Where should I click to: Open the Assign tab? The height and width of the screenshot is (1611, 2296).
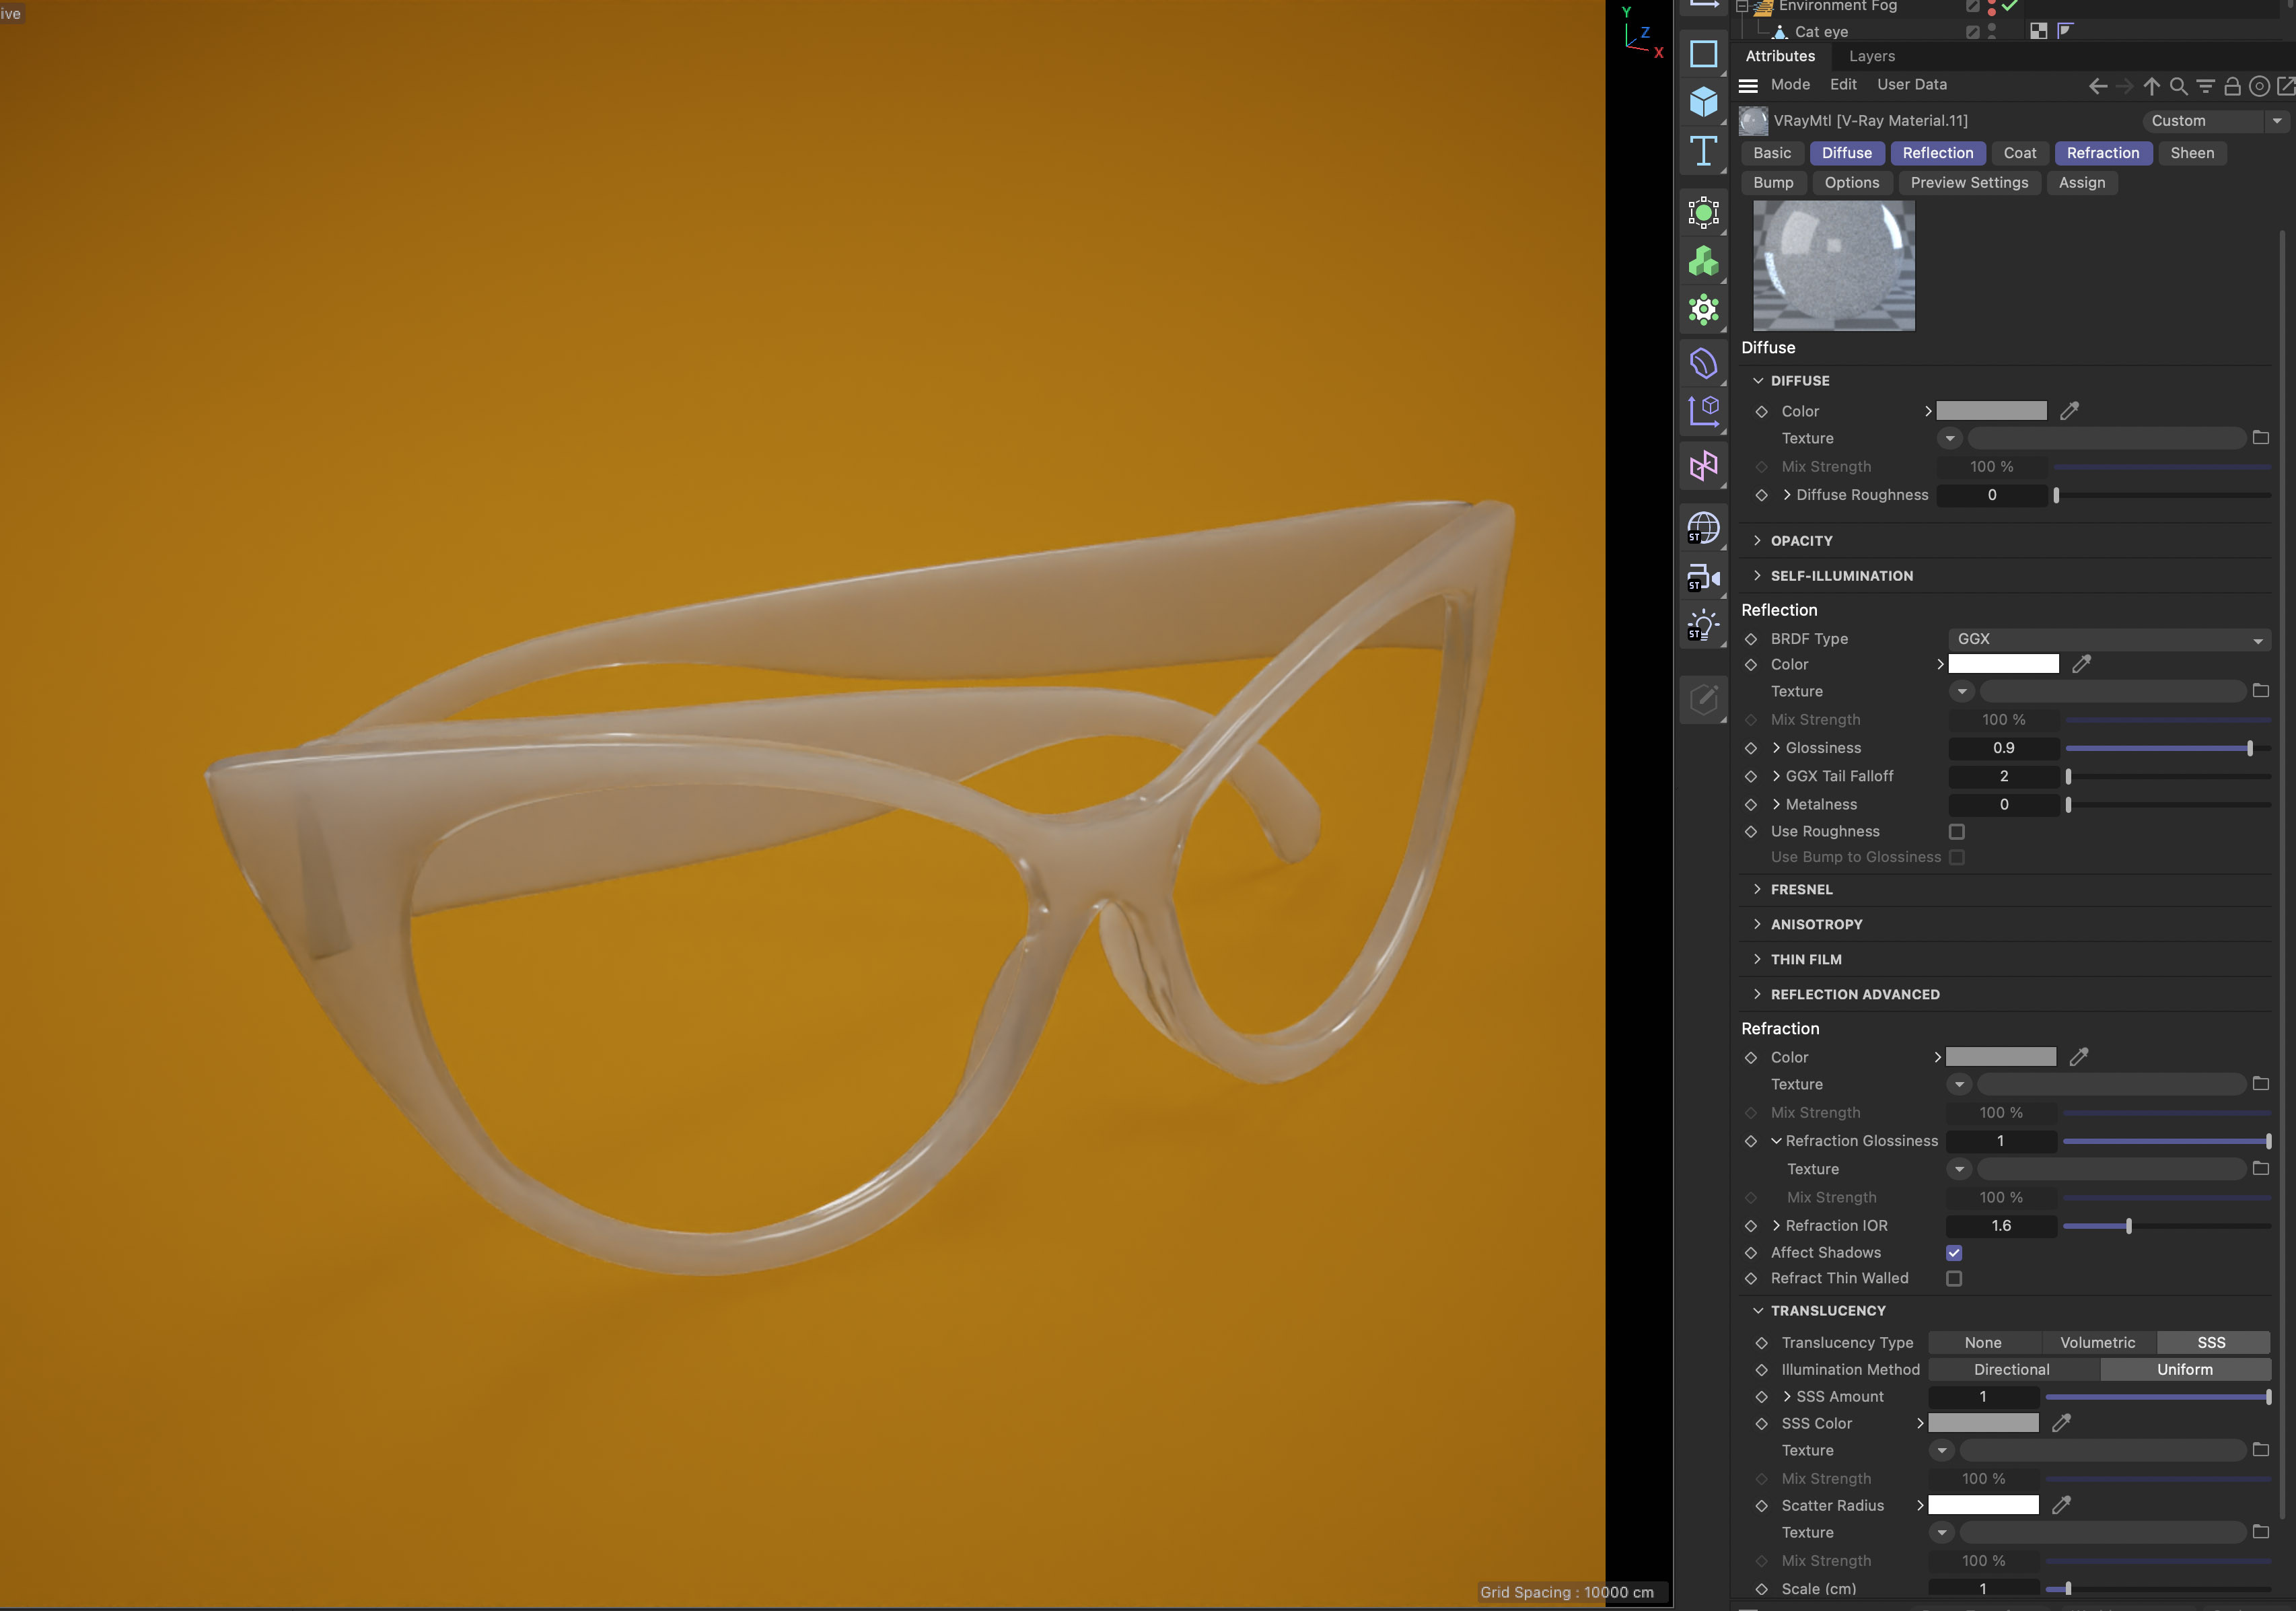2081,183
